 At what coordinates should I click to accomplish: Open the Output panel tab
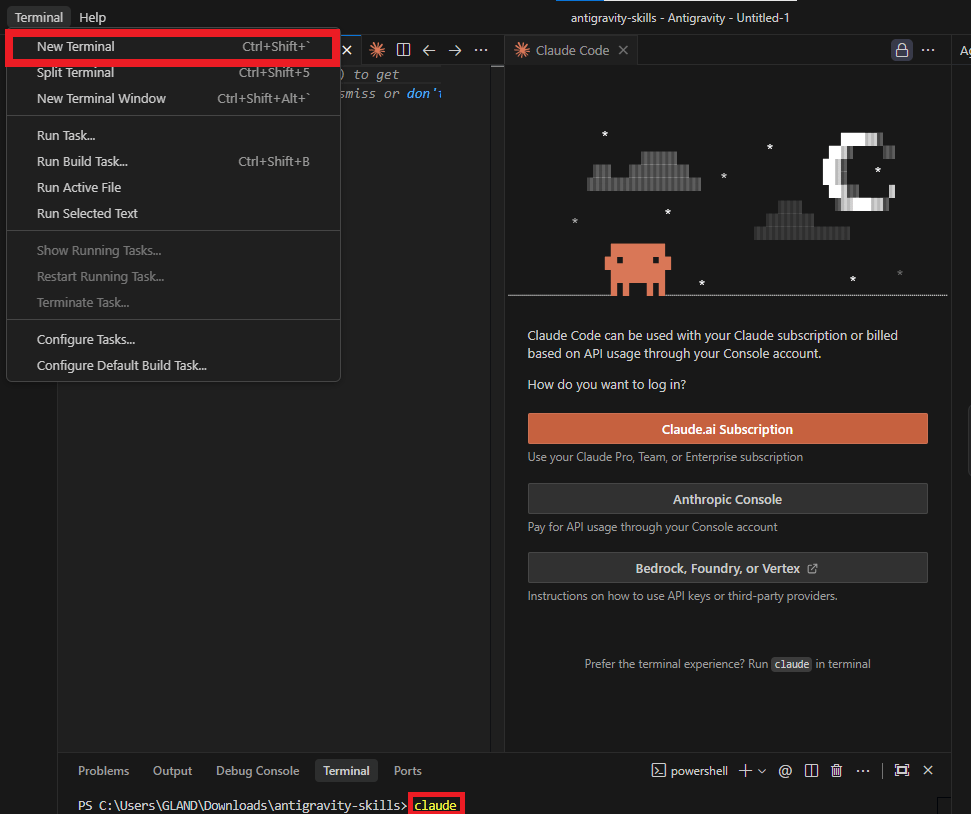[172, 771]
